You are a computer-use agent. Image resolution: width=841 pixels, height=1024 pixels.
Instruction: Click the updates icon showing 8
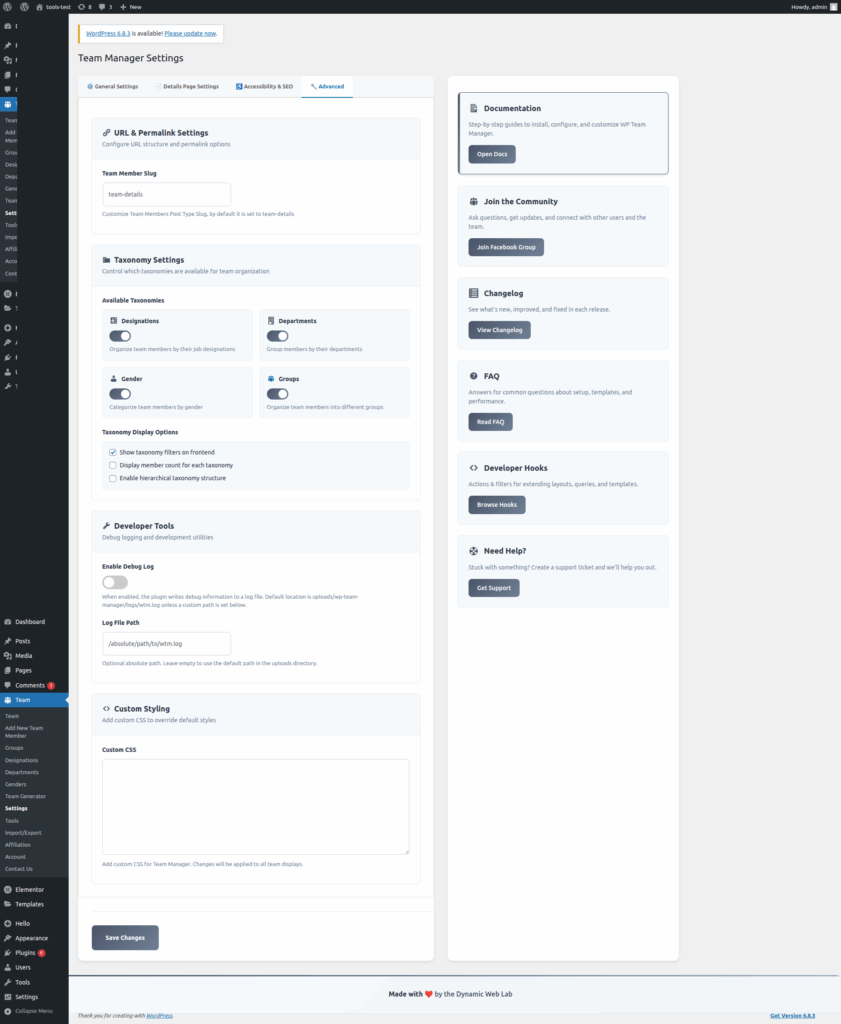point(81,7)
